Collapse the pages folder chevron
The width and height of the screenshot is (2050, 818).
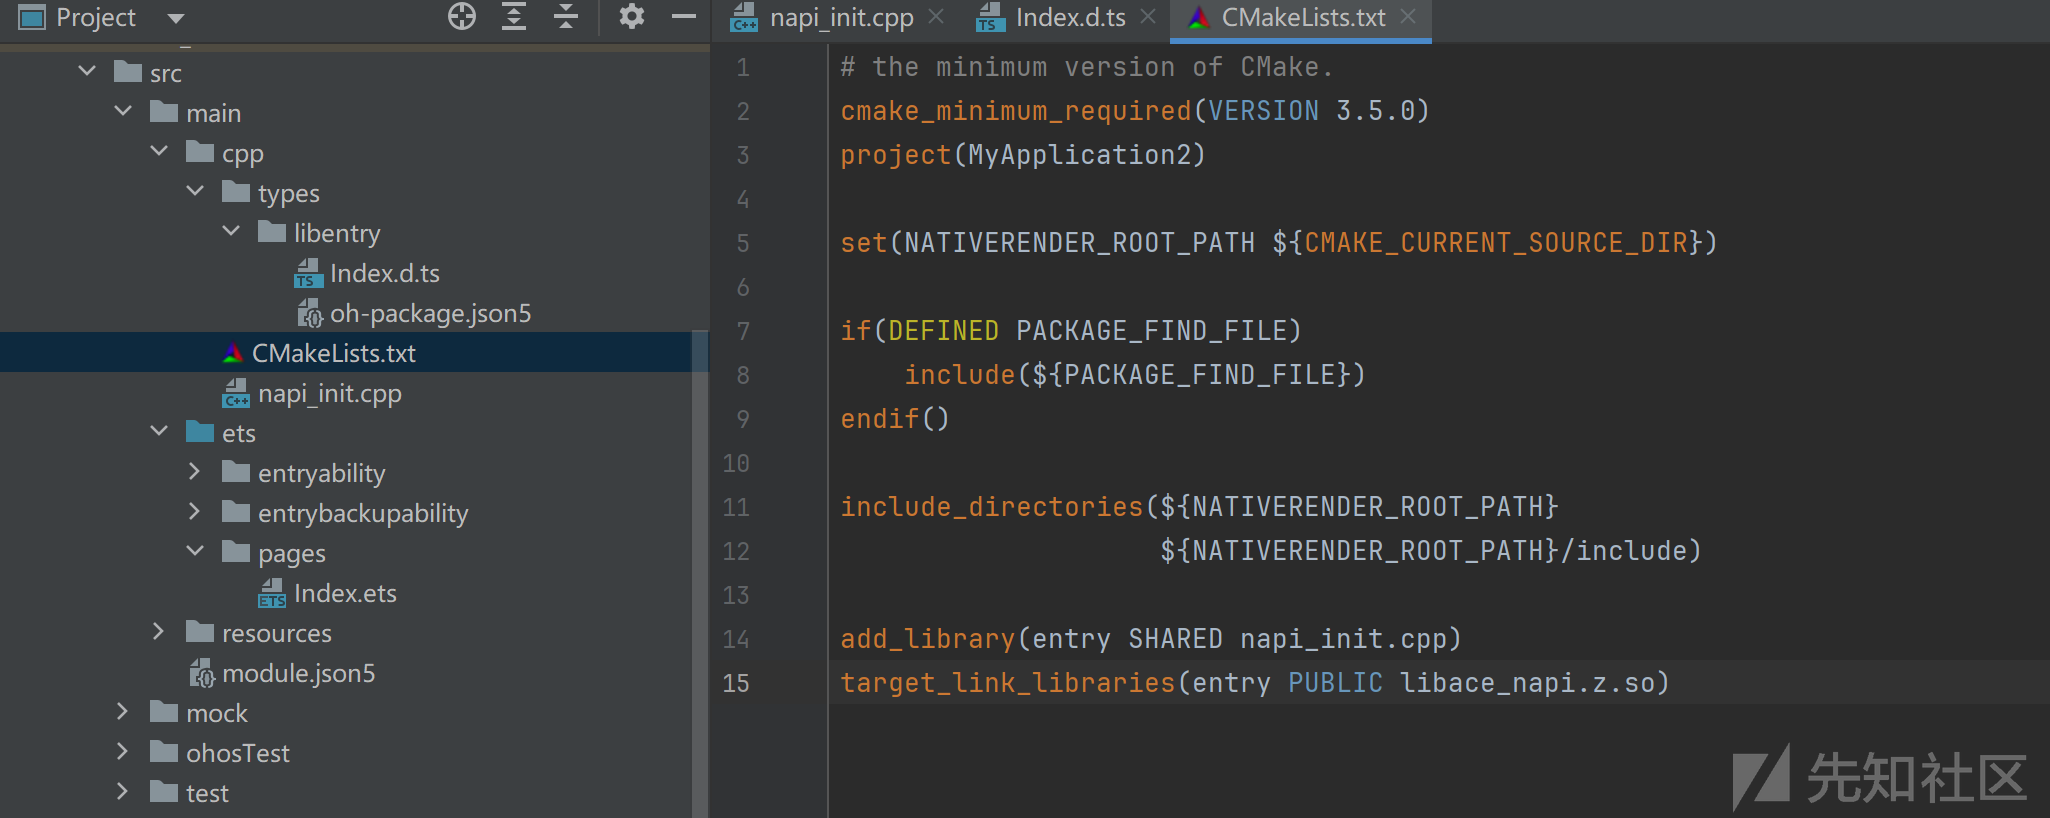195,551
